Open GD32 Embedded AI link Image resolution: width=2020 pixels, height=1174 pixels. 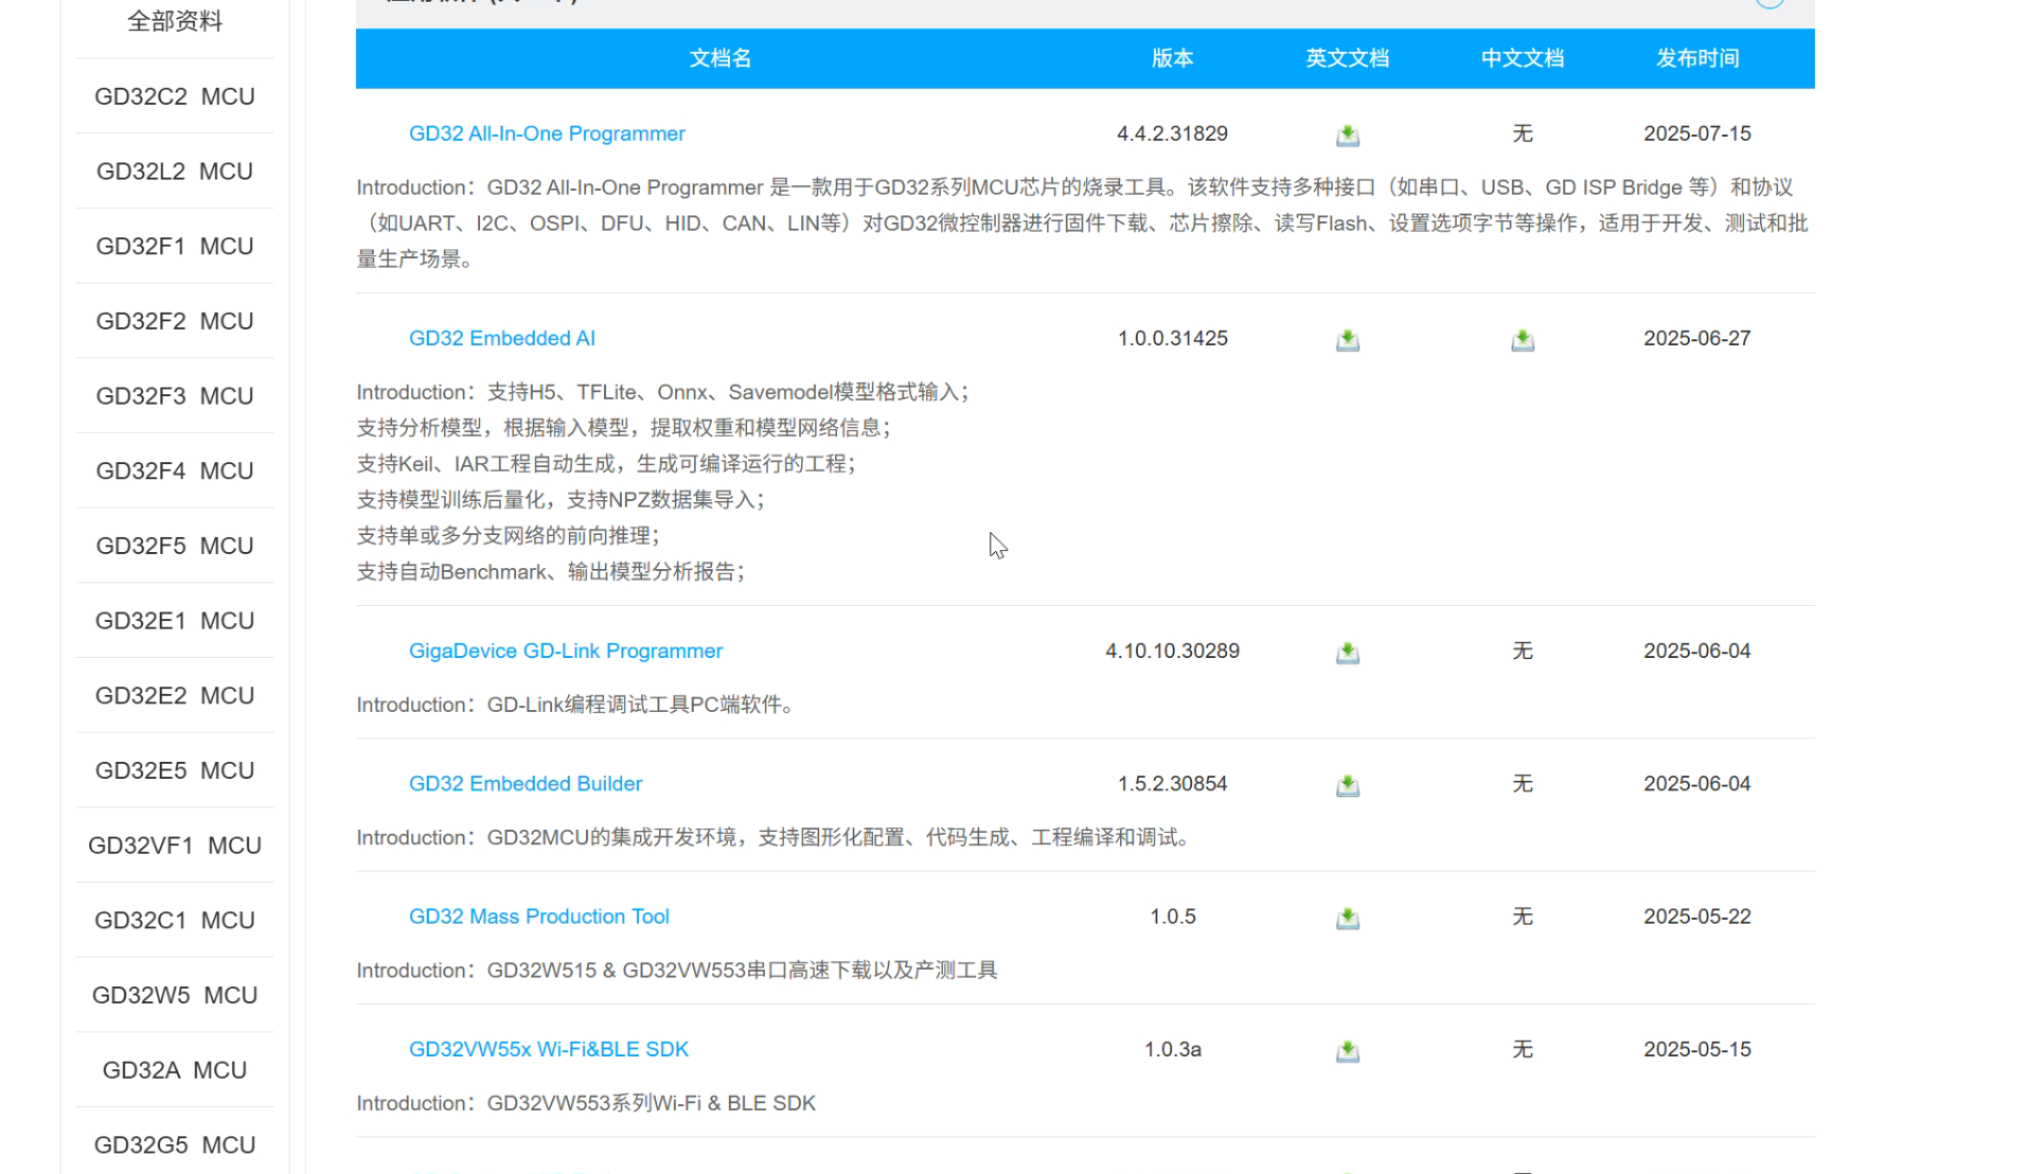point(502,339)
